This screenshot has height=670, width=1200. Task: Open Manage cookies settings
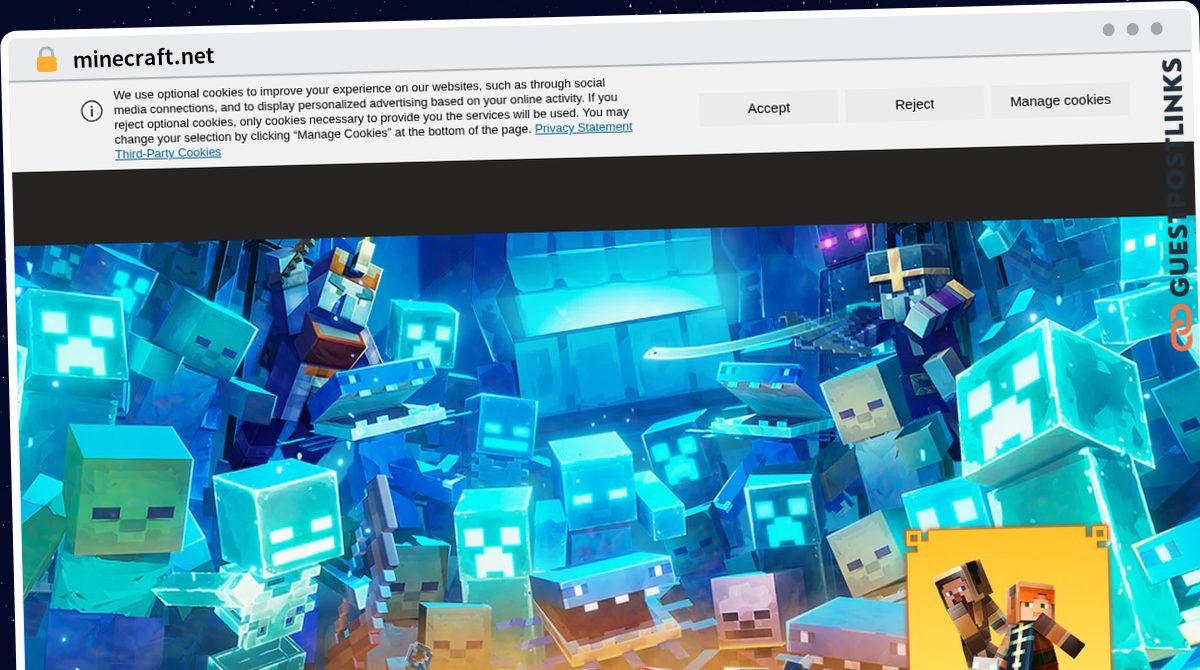[1060, 100]
